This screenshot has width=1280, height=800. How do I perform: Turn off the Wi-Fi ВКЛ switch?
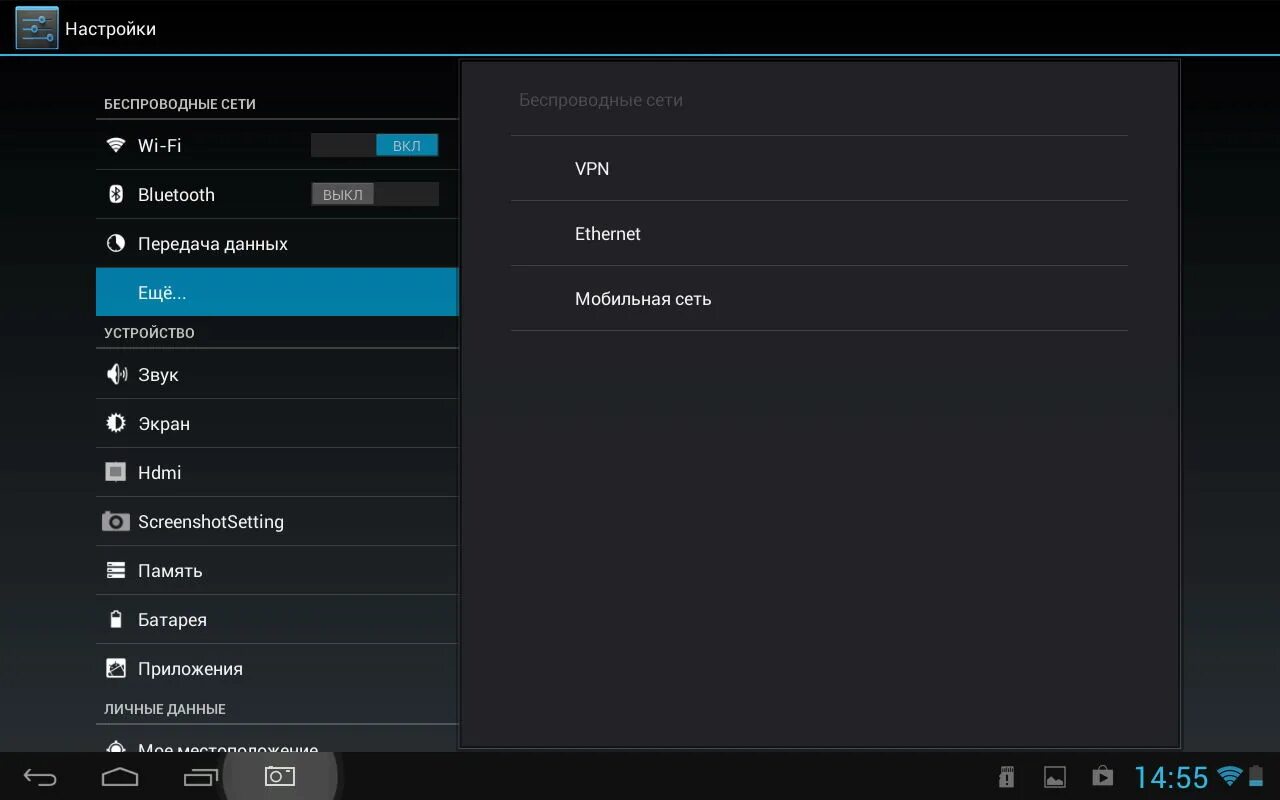click(x=375, y=145)
